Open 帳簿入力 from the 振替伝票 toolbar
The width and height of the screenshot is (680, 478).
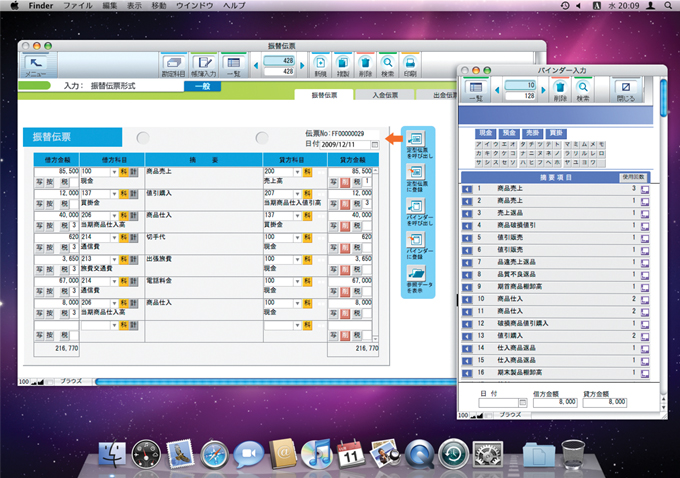point(203,63)
